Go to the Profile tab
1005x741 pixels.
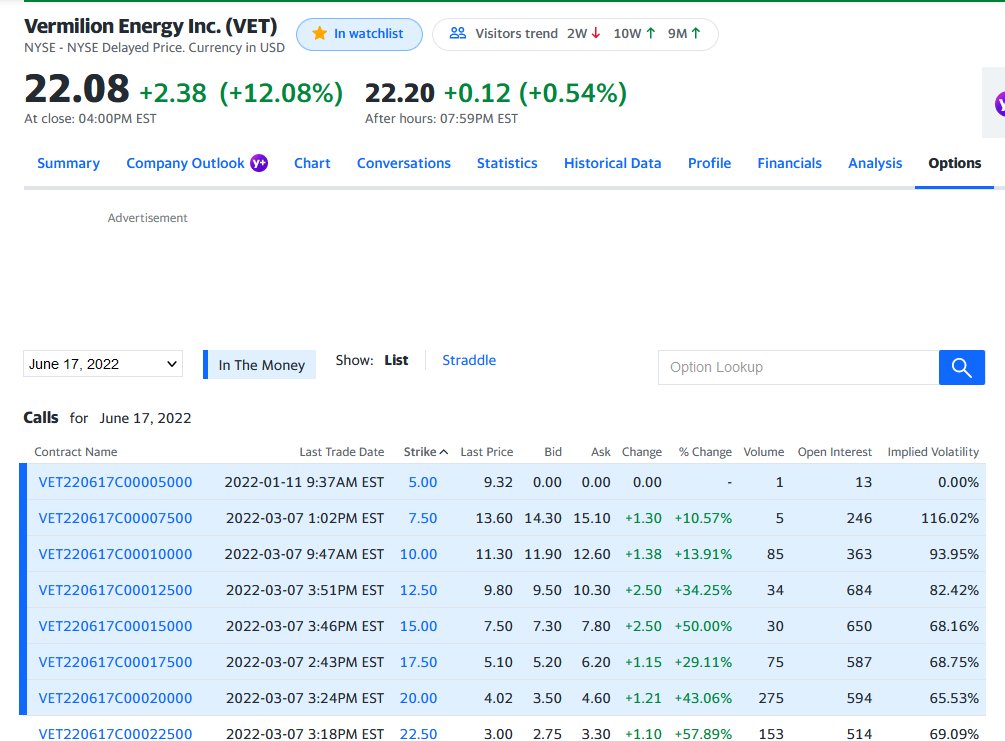(x=710, y=163)
